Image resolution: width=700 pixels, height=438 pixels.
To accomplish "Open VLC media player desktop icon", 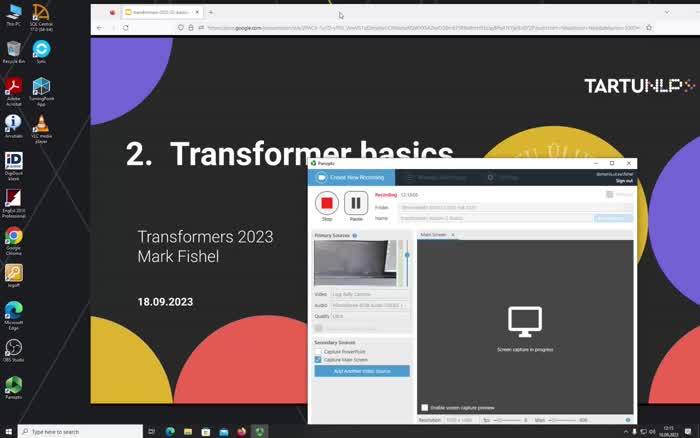I will pyautogui.click(x=41, y=129).
